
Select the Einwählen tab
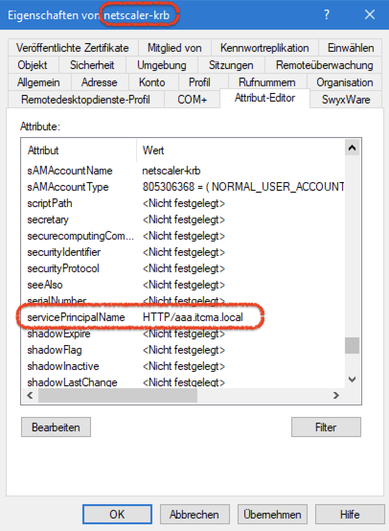[x=350, y=48]
